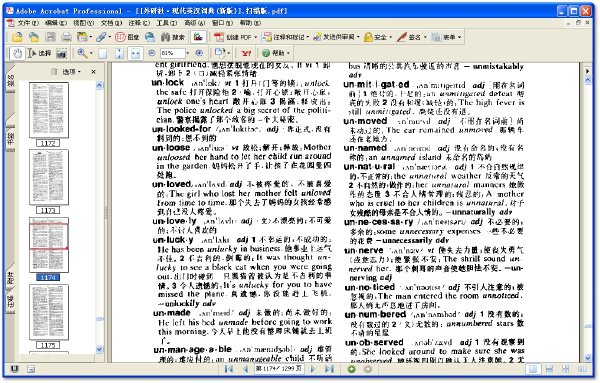Click the Fit Width icon
600x383 pixels.
pos(135,54)
